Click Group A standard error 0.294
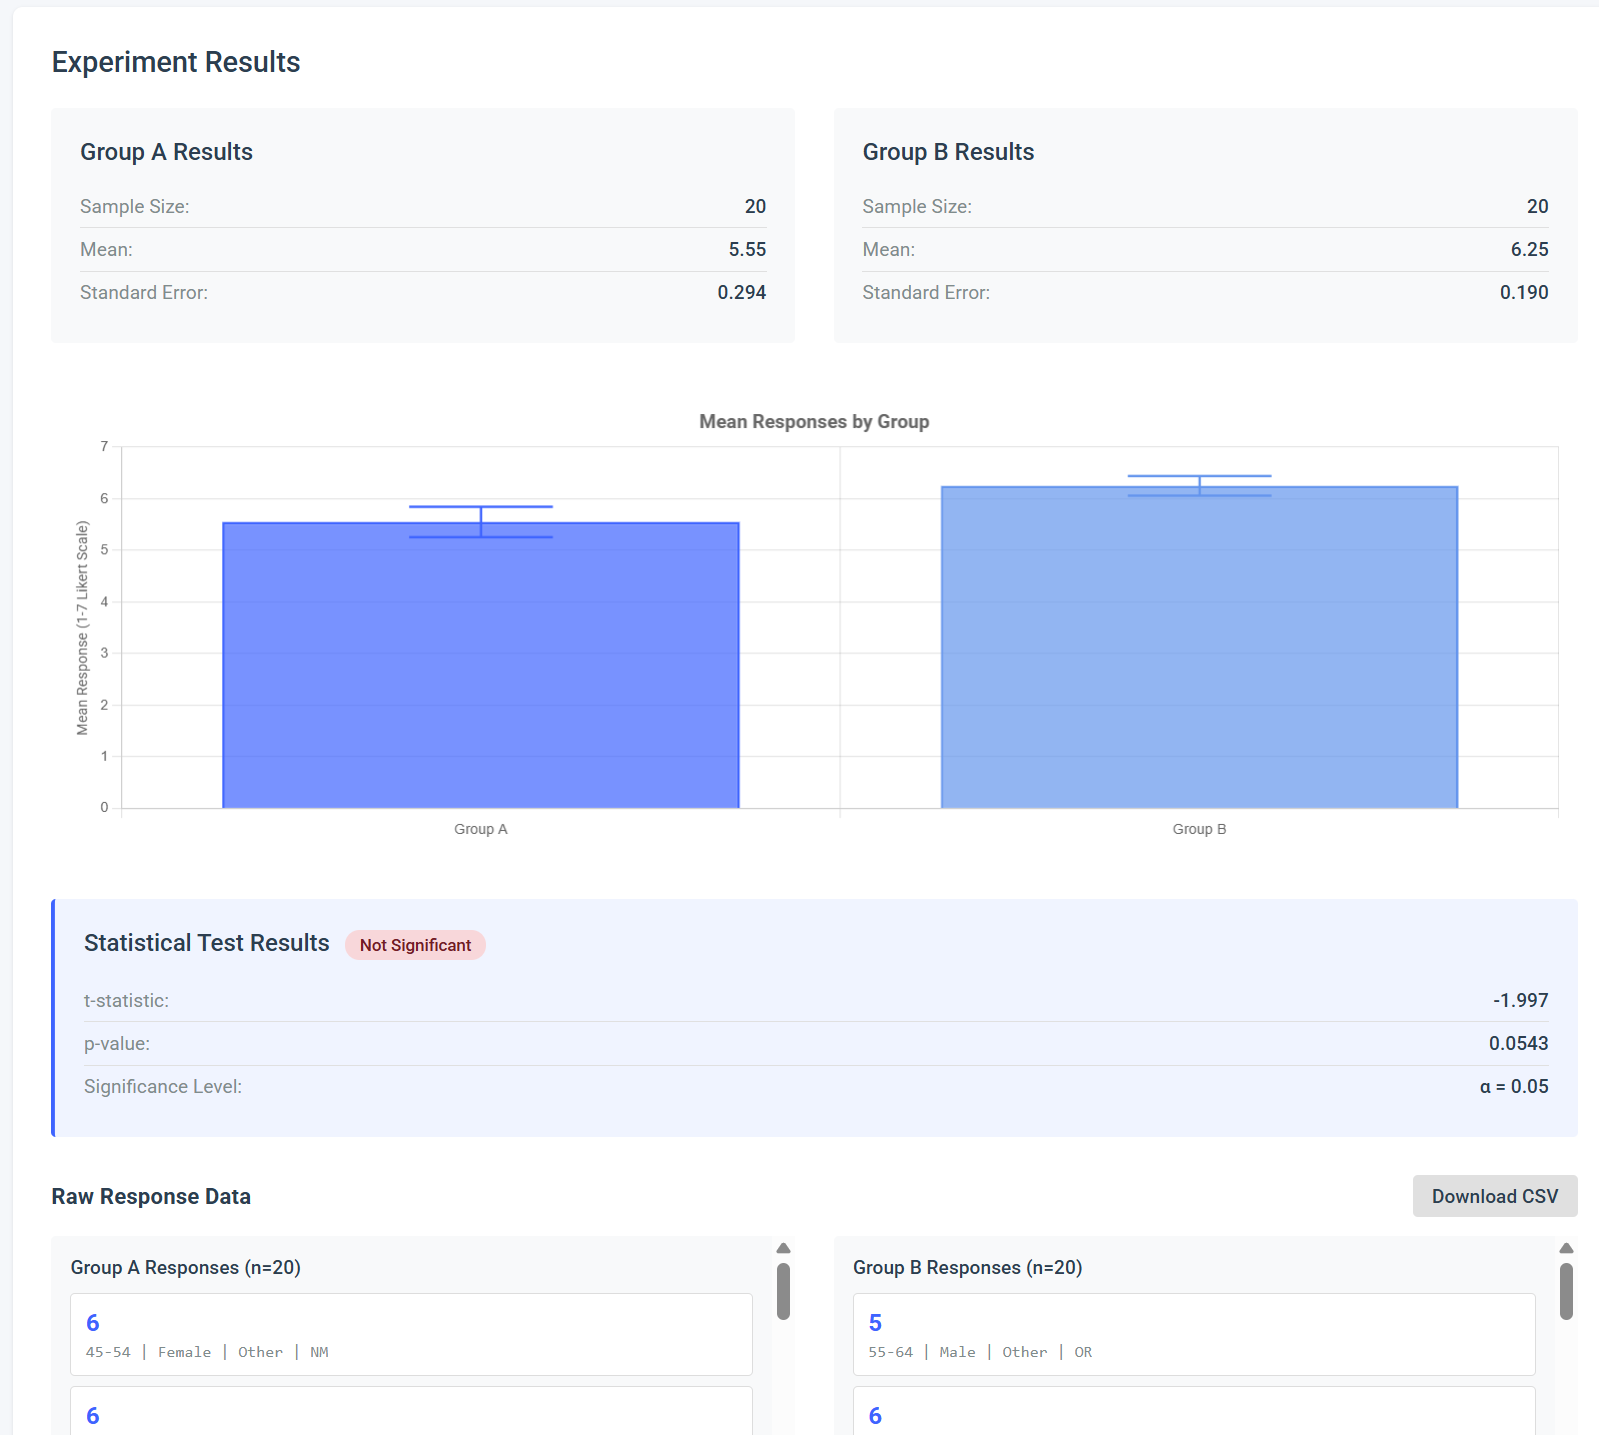The width and height of the screenshot is (1599, 1435). (x=741, y=292)
